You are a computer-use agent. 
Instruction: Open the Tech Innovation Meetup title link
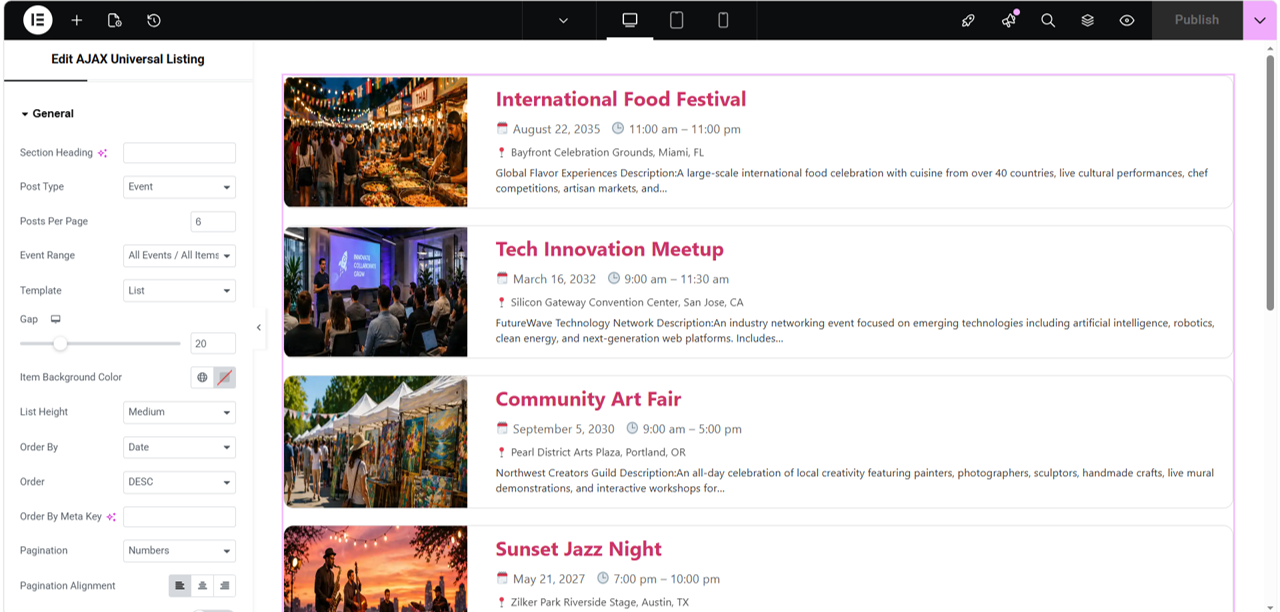click(610, 249)
